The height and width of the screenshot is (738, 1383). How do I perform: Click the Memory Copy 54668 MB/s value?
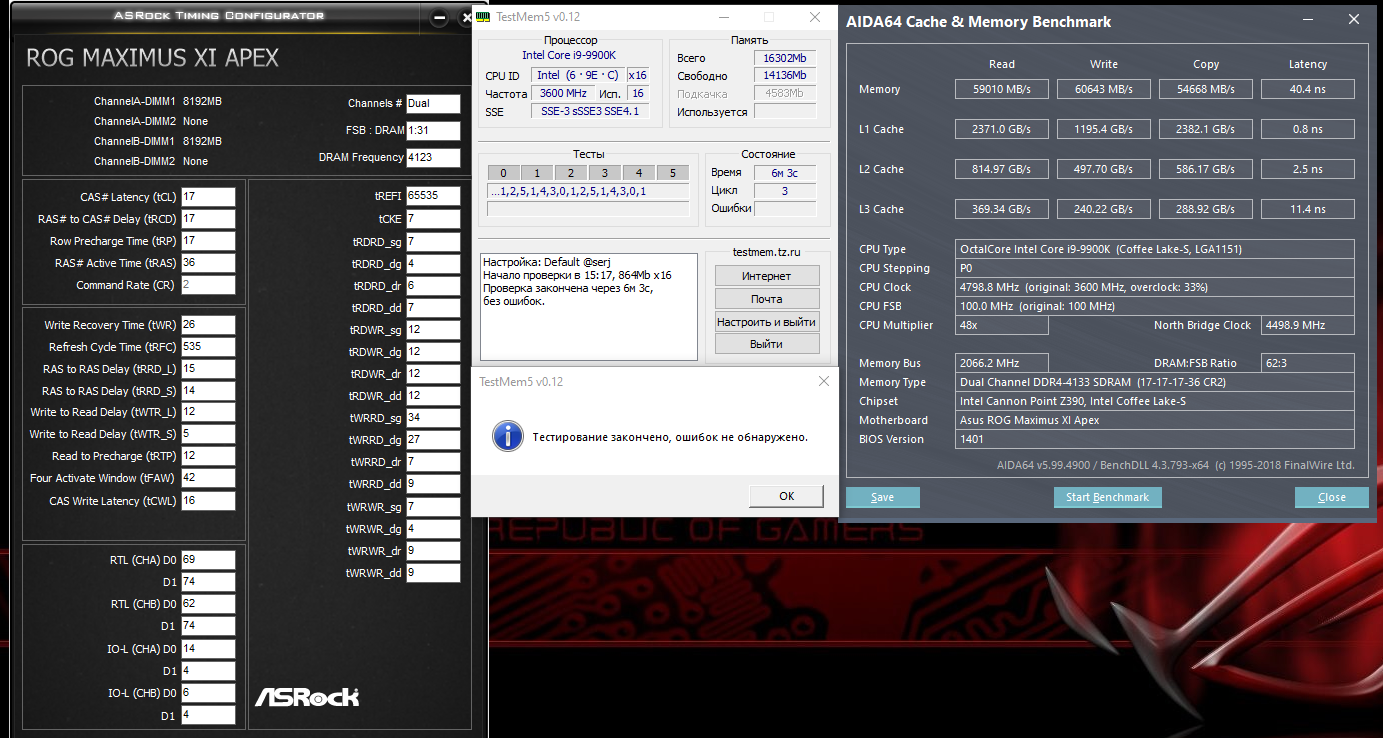1205,89
